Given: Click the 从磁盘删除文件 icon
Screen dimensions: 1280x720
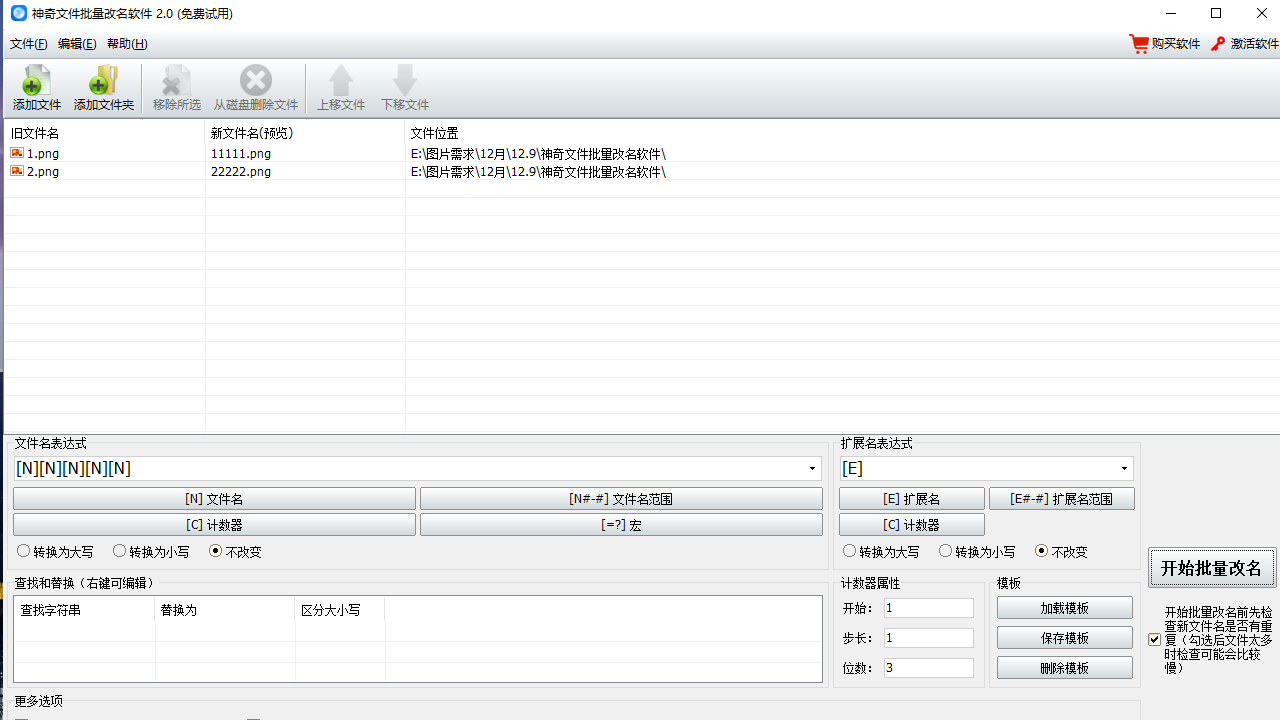Looking at the screenshot, I should 256,86.
